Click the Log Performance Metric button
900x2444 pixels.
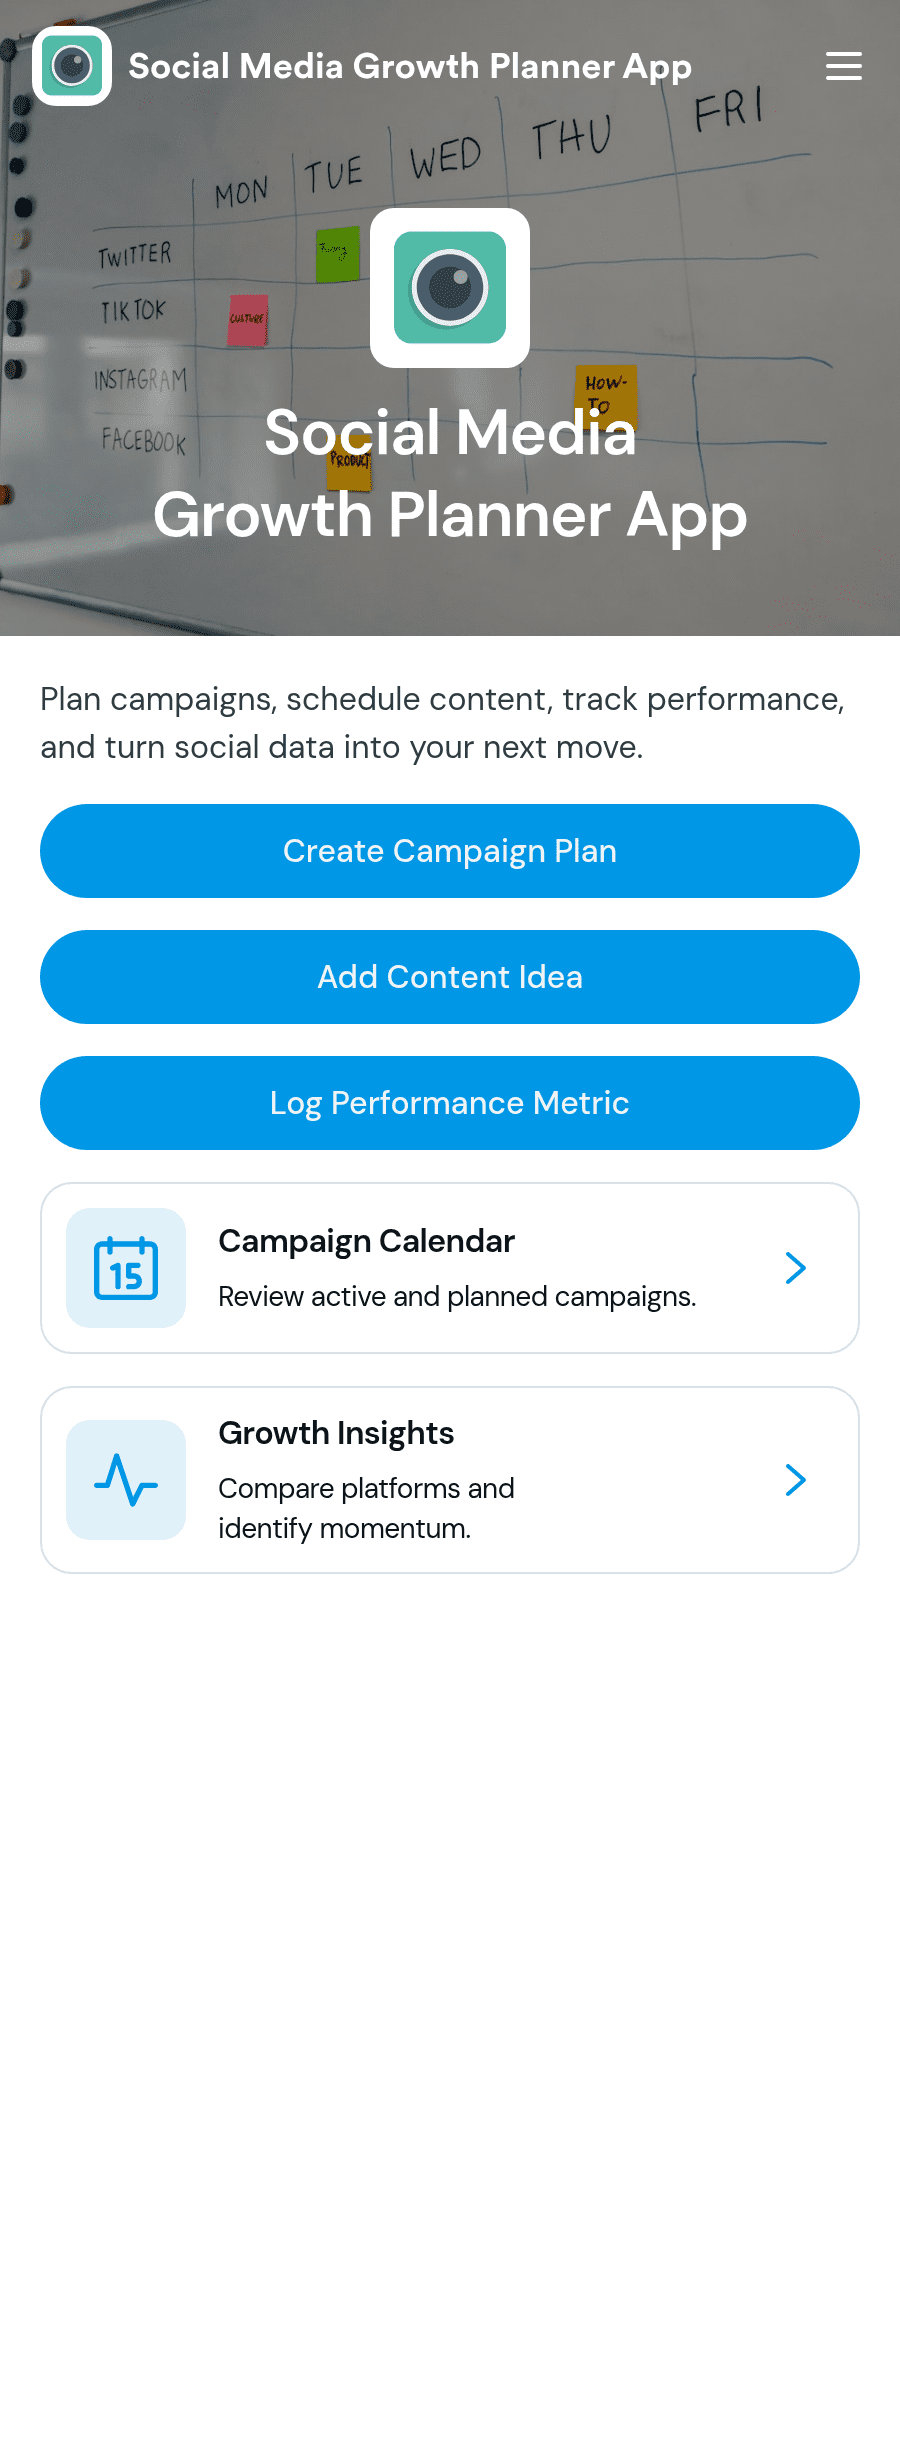click(450, 1103)
